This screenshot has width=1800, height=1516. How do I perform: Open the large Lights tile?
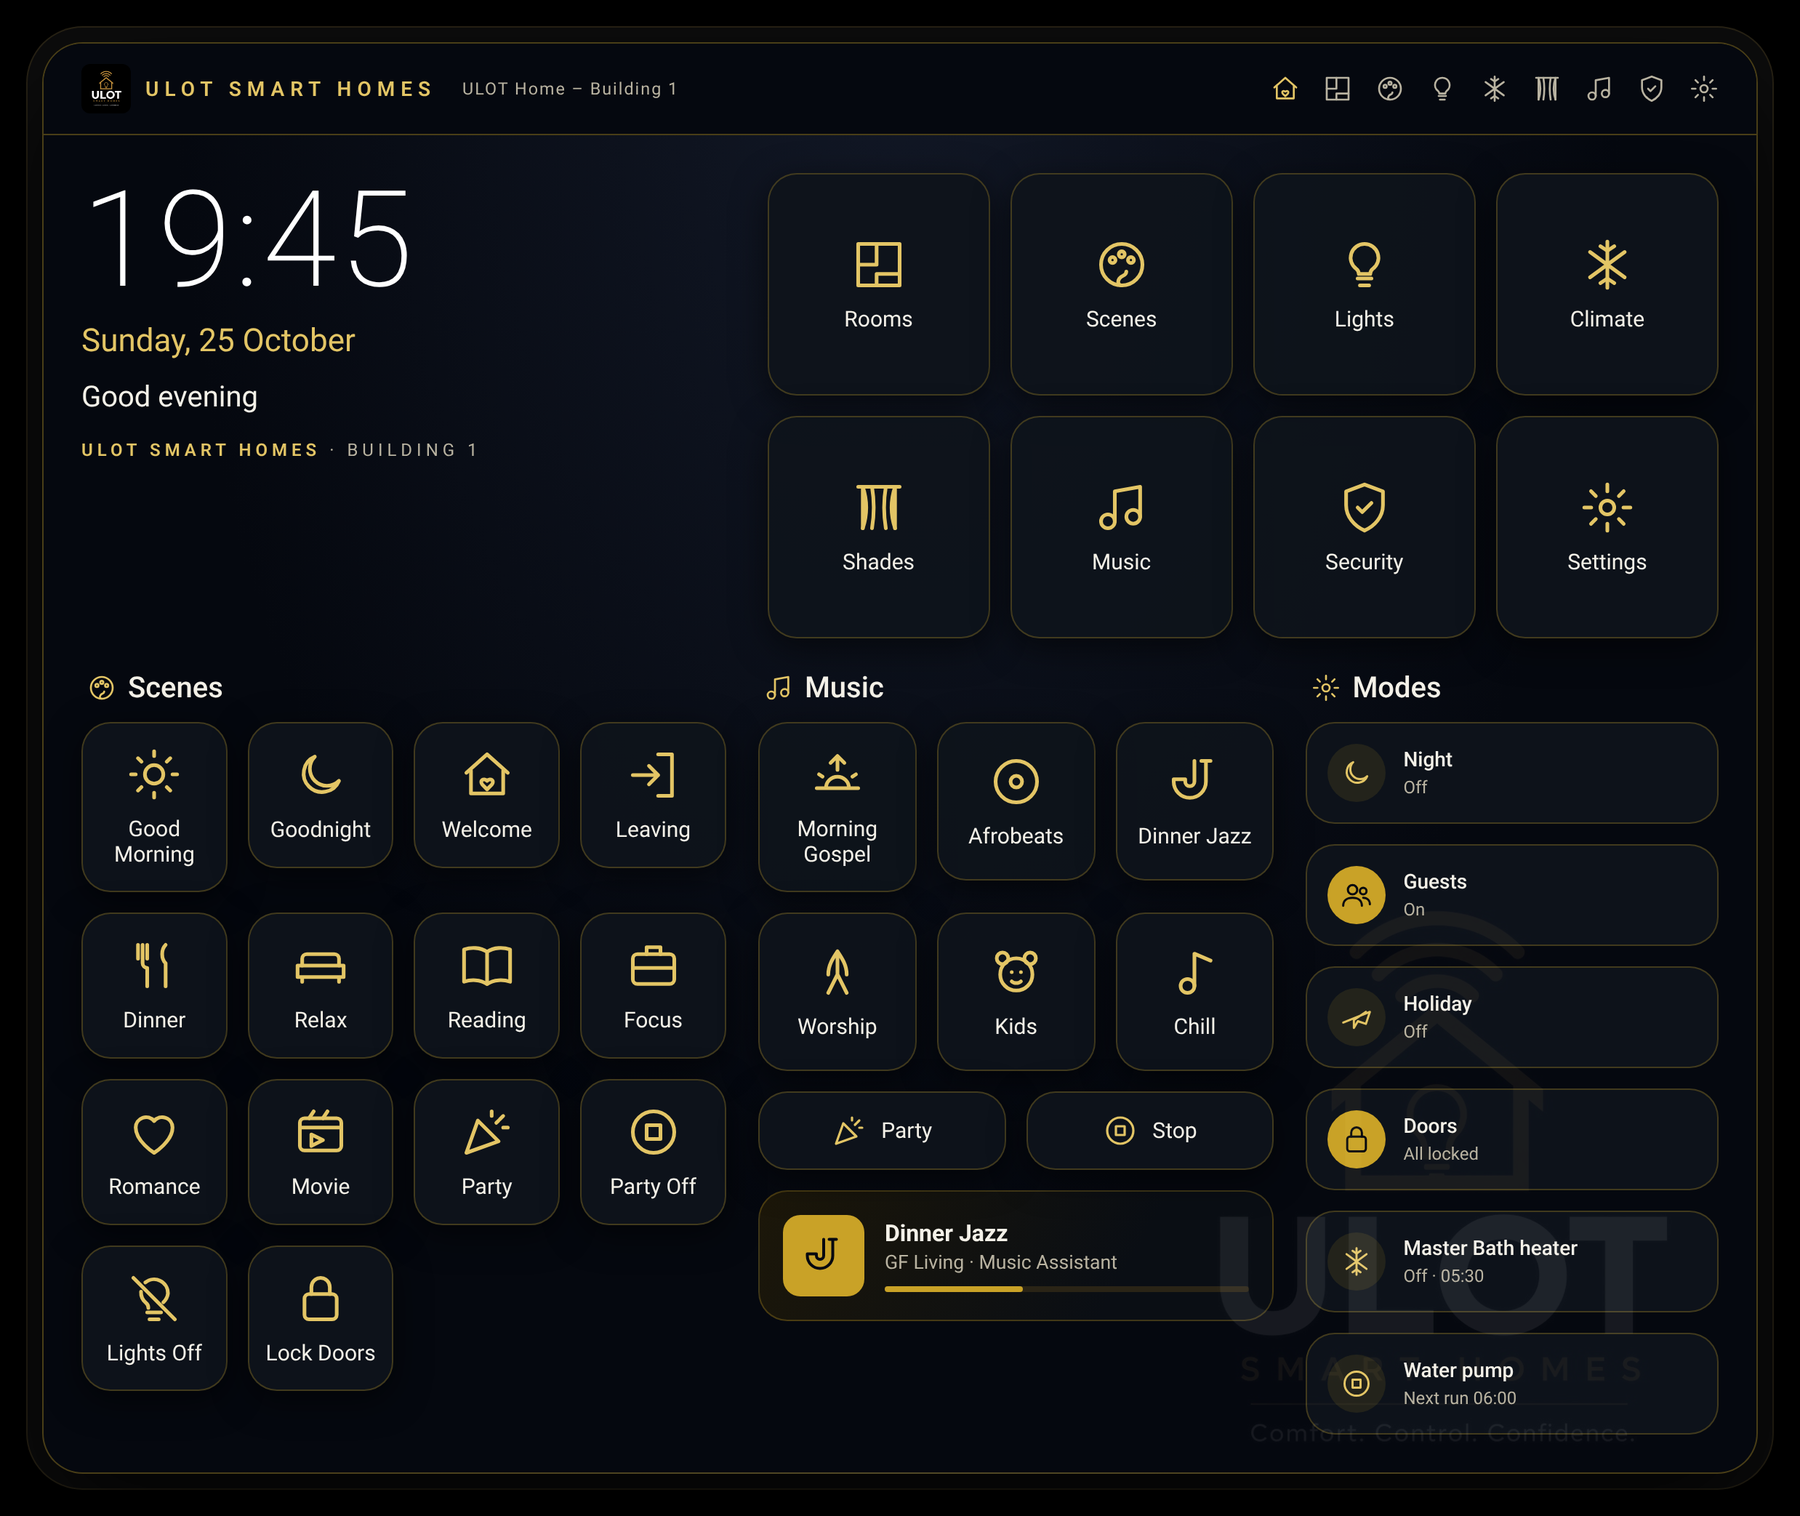(1364, 284)
